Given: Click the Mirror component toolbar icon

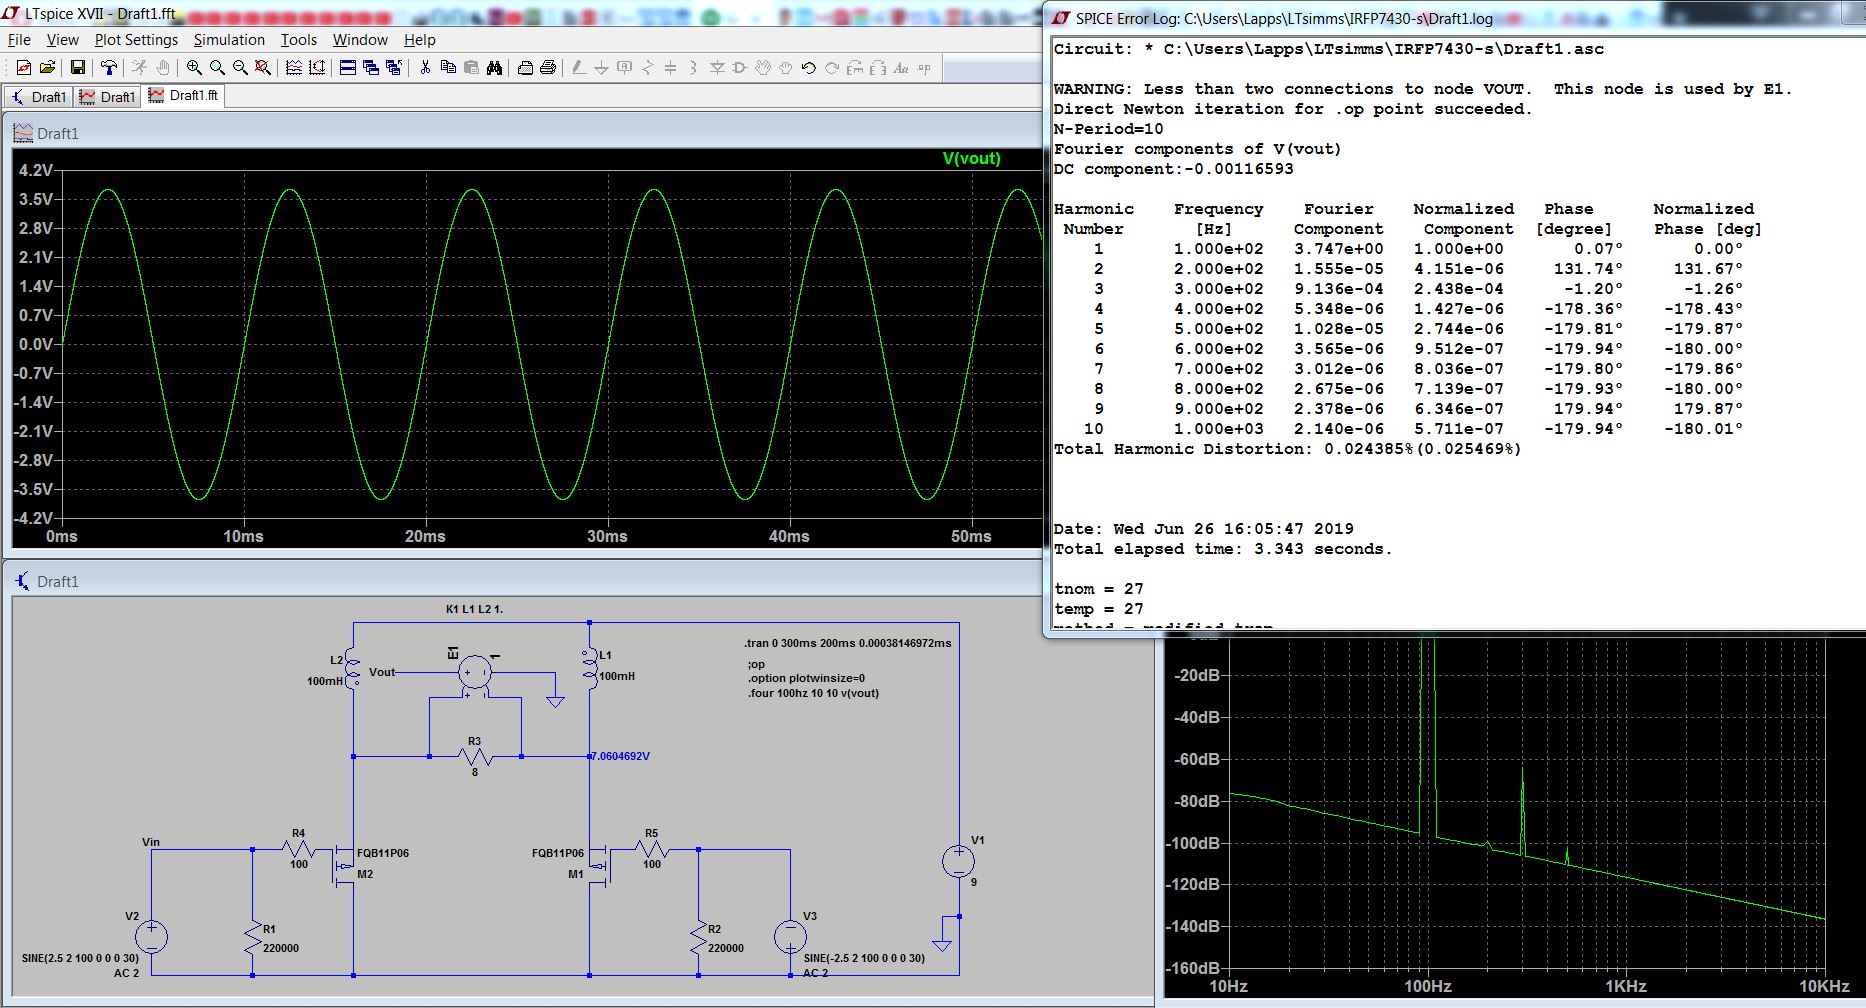Looking at the screenshot, I should pyautogui.click(x=878, y=67).
